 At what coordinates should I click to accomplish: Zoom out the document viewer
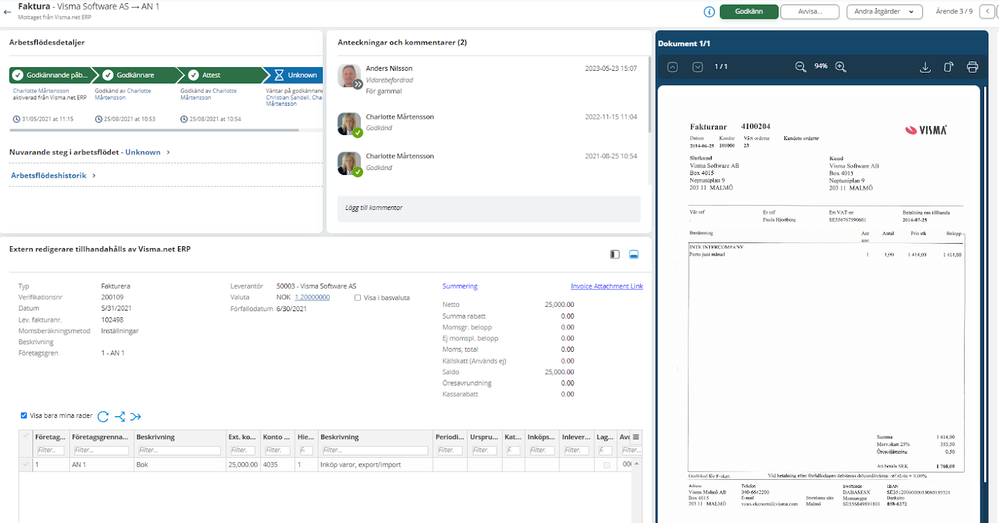tap(800, 67)
